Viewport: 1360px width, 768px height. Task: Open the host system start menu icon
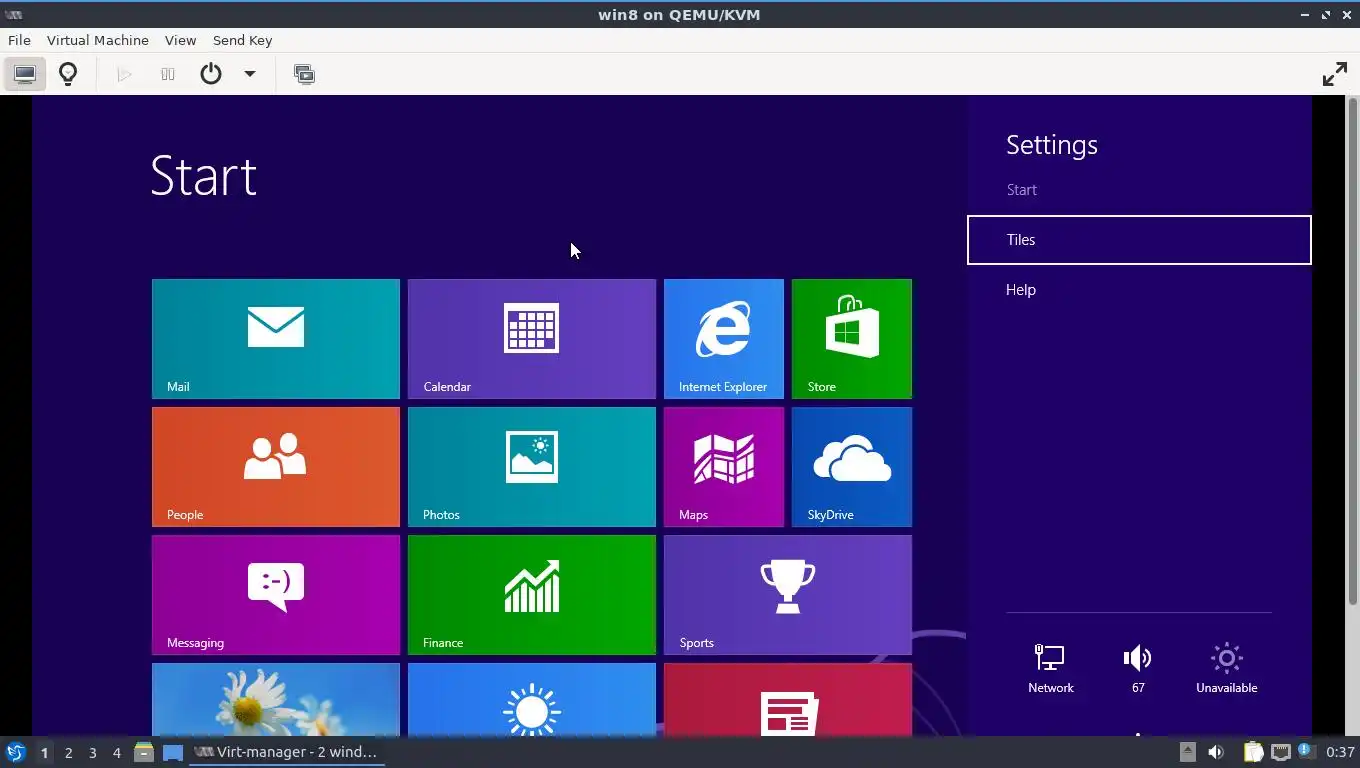[15, 752]
